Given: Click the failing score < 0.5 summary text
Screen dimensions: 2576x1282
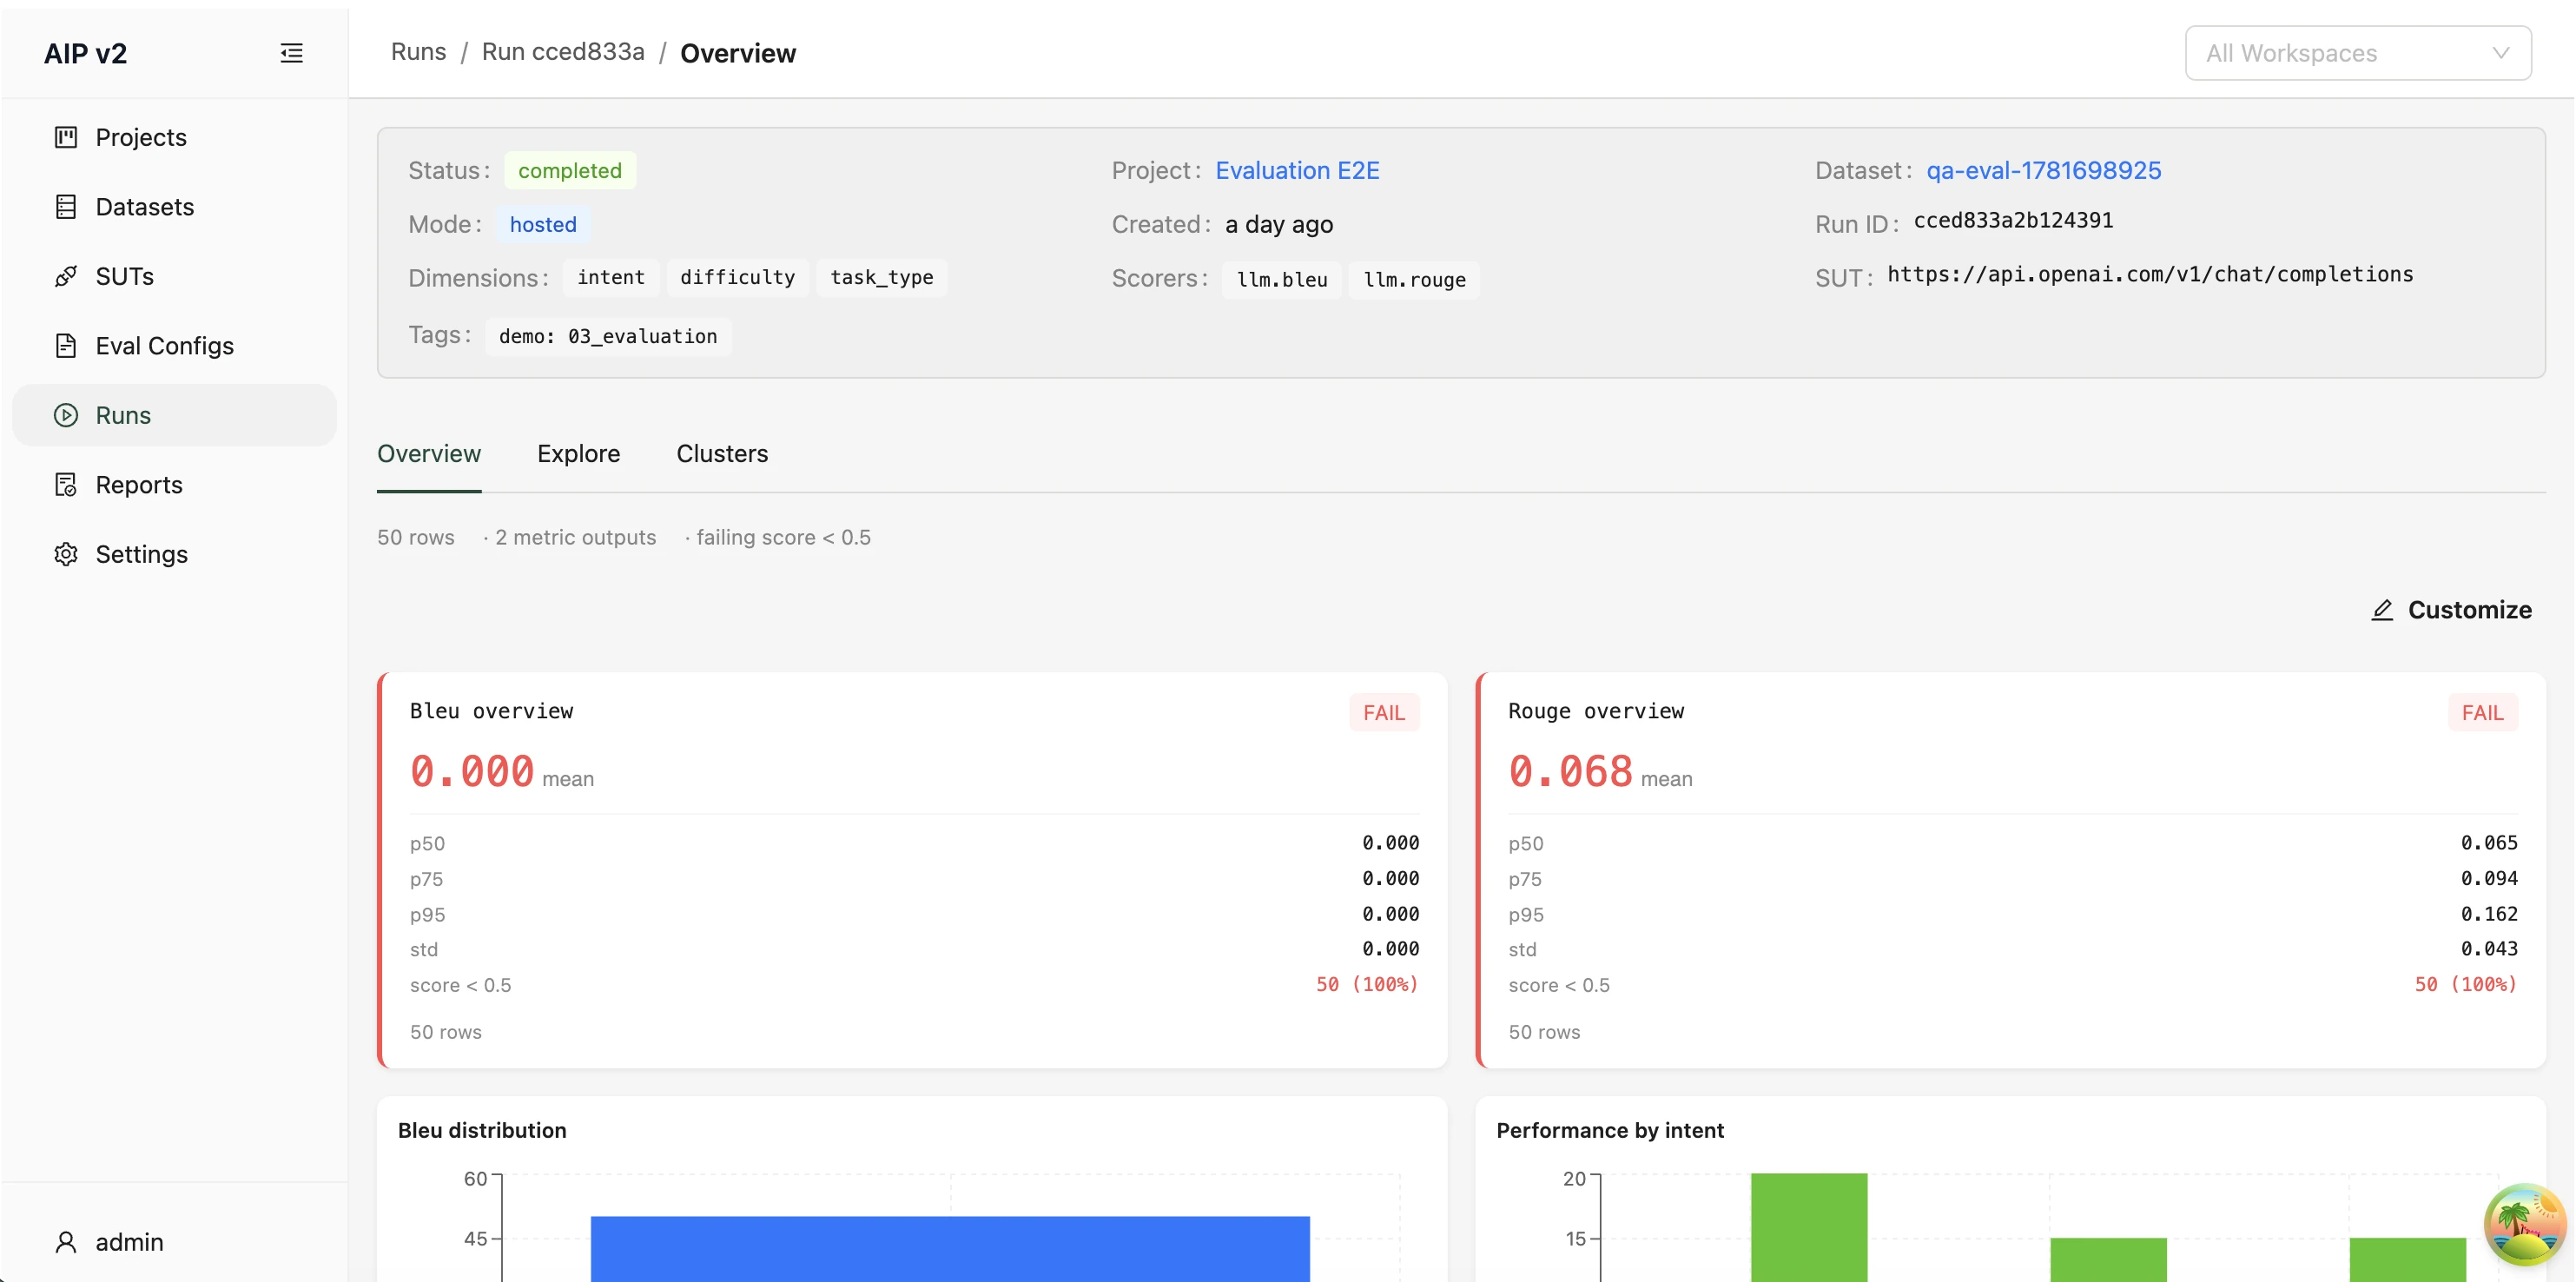Looking at the screenshot, I should coord(783,538).
